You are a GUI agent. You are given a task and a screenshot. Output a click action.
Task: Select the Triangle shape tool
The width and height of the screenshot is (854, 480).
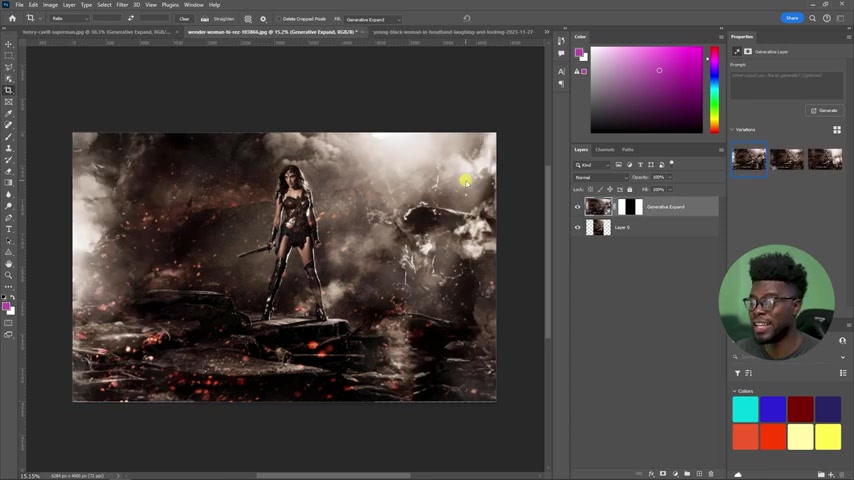[8, 252]
